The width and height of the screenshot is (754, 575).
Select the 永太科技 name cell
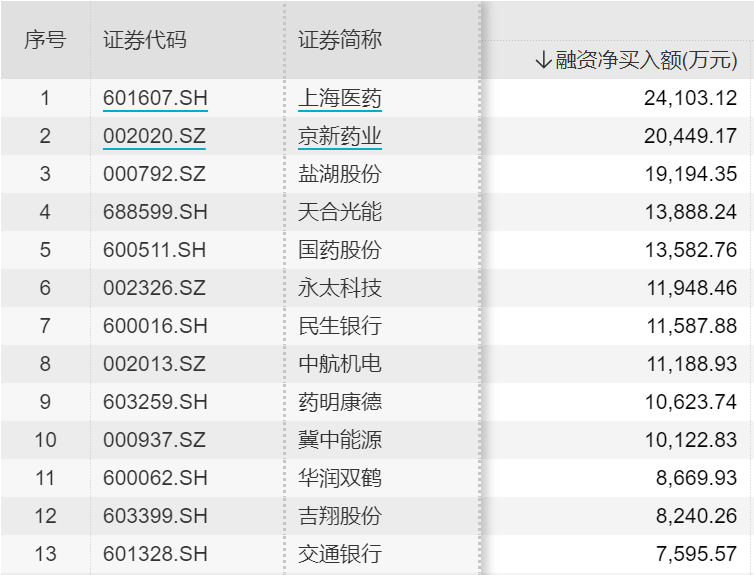(339, 288)
